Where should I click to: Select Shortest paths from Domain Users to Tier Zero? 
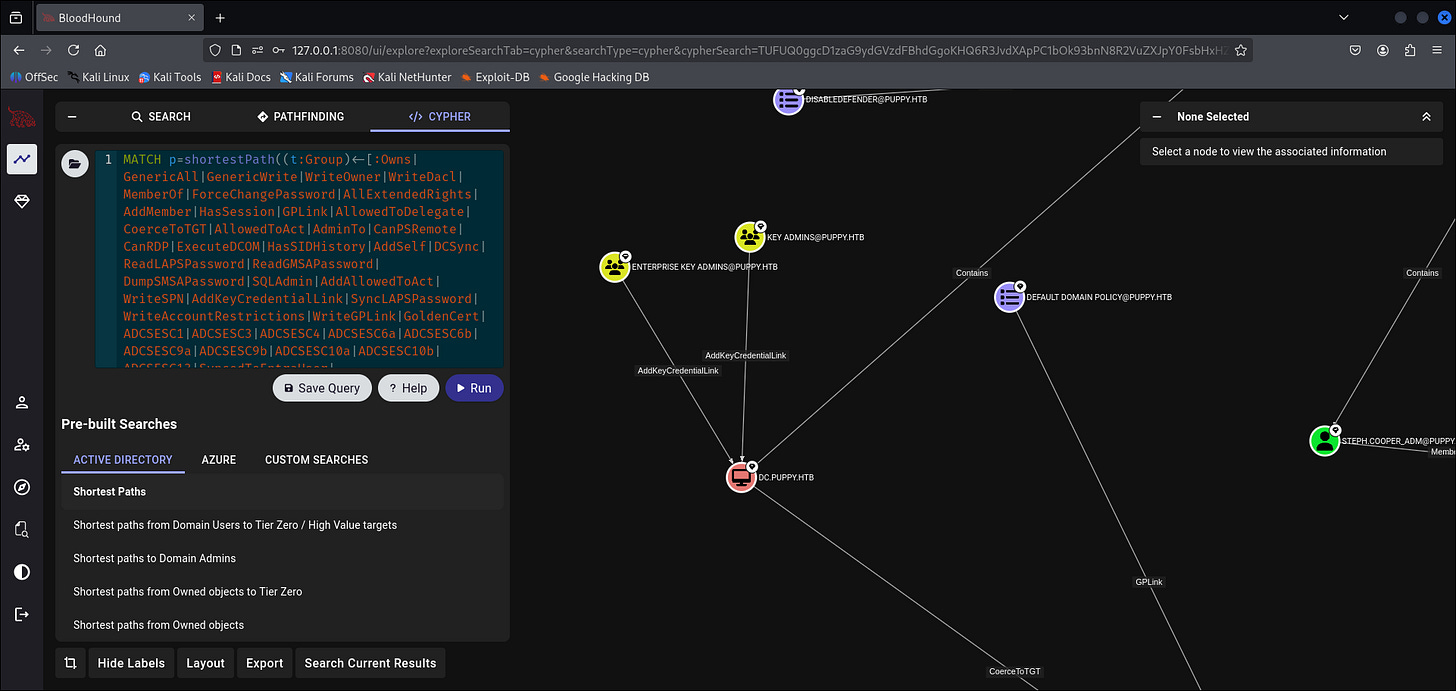(235, 525)
